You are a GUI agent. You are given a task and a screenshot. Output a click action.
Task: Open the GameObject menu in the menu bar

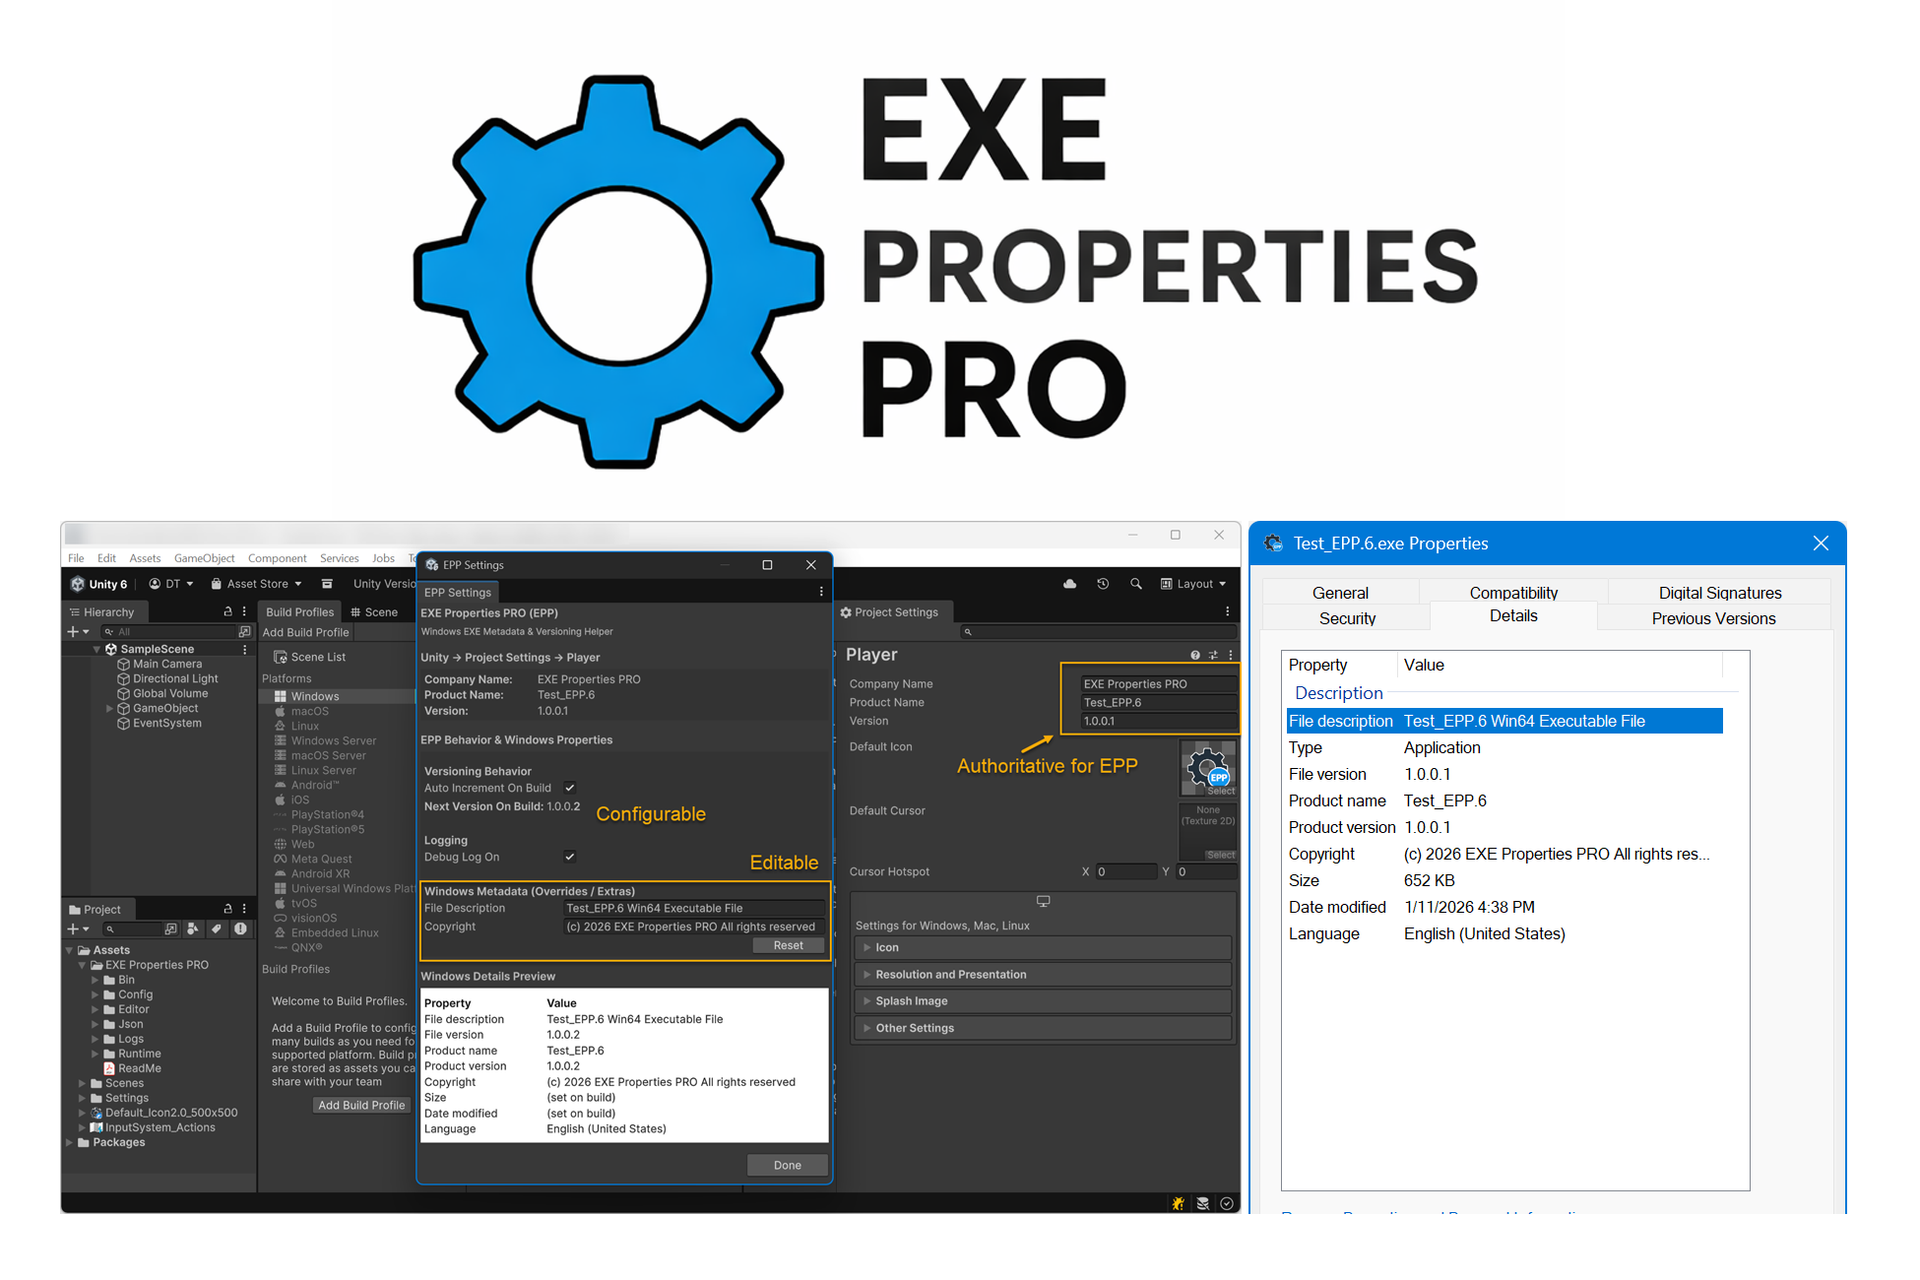pos(204,558)
